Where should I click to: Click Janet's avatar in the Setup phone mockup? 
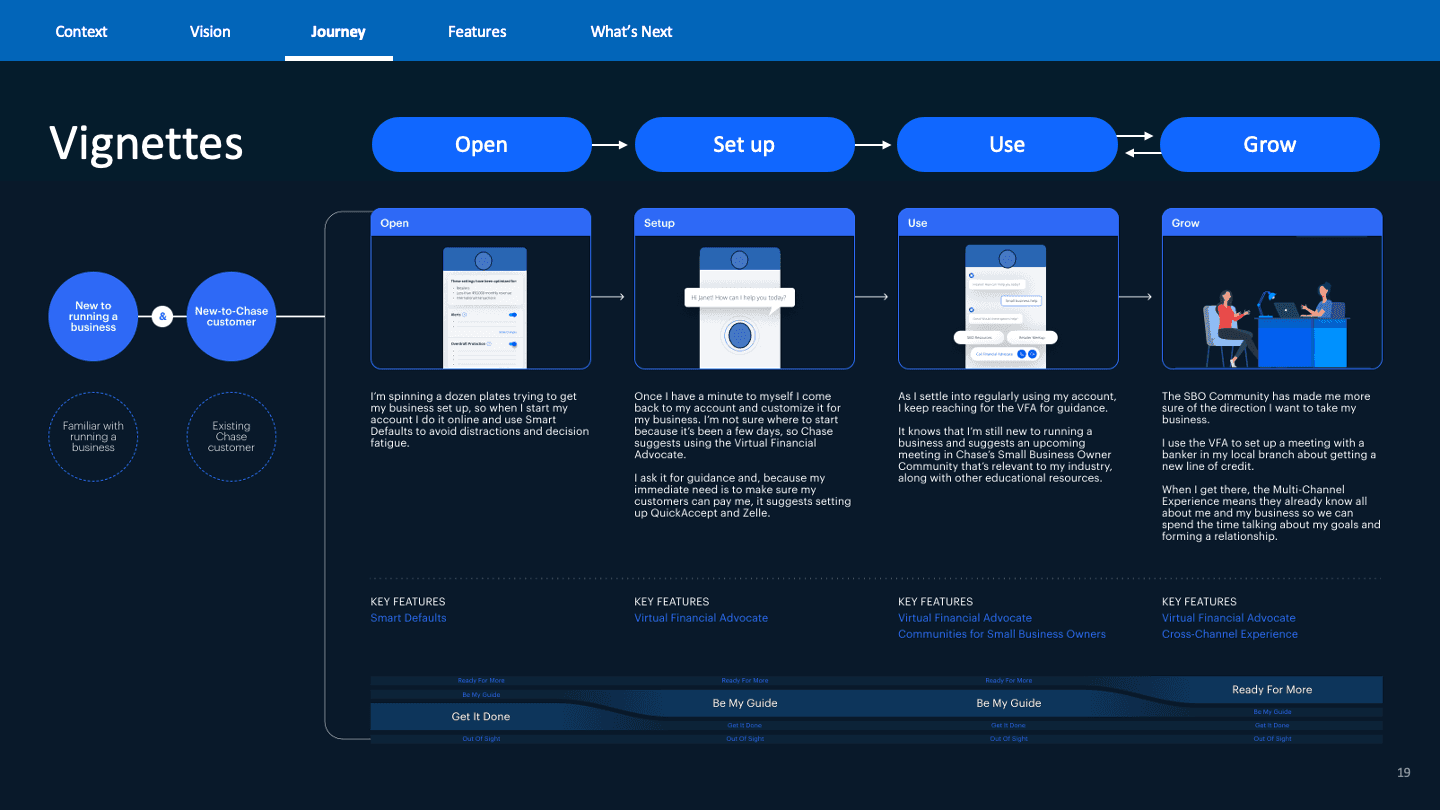coord(741,258)
